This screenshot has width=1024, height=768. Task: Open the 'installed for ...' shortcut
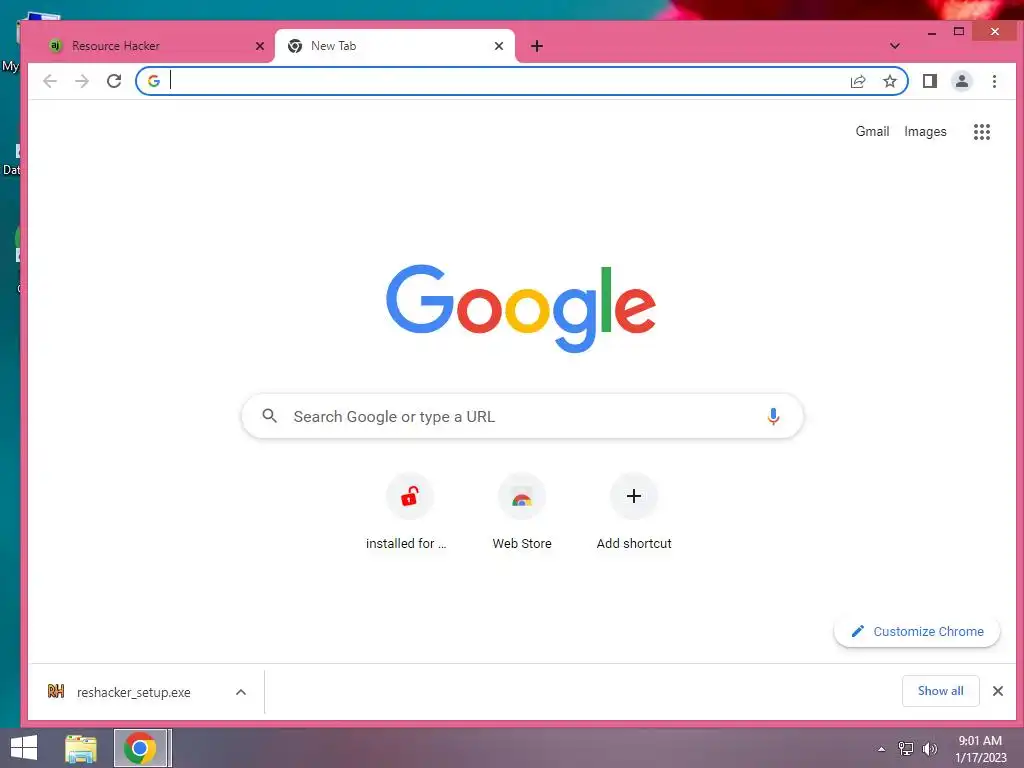409,513
